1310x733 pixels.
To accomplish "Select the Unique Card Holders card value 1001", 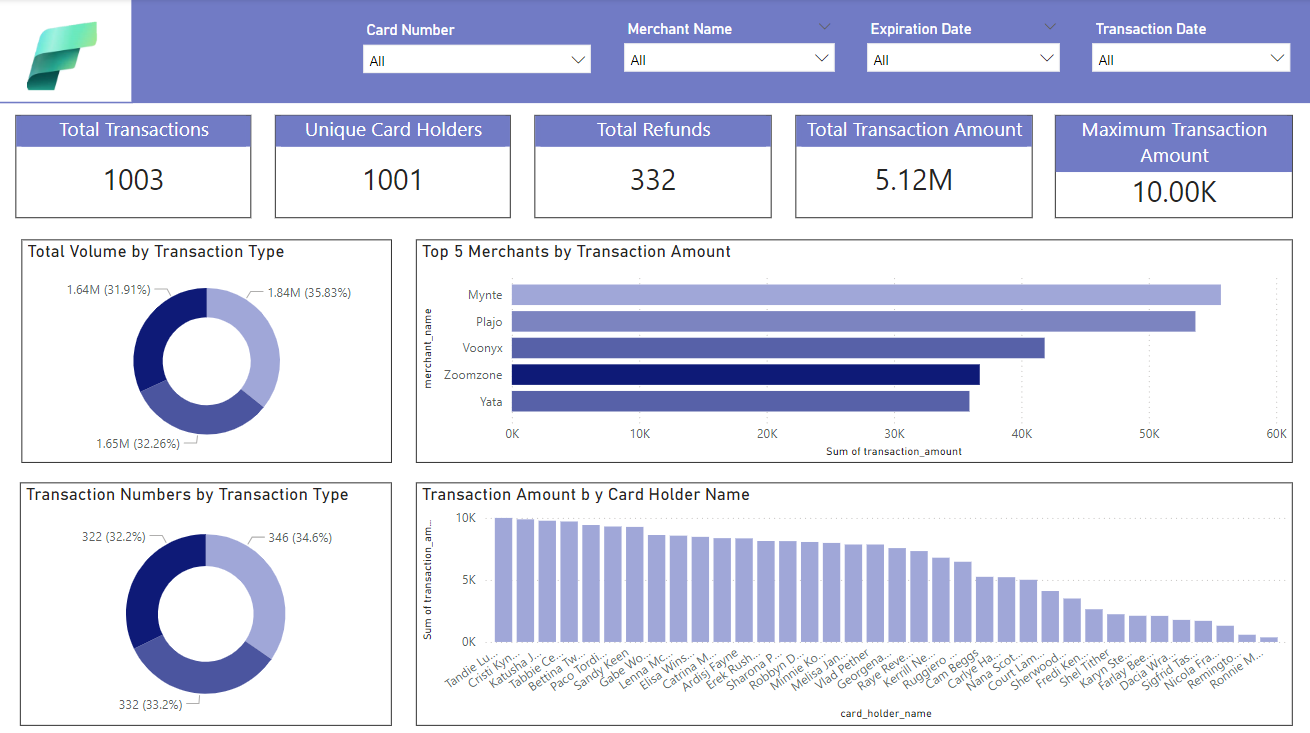I will [x=392, y=180].
